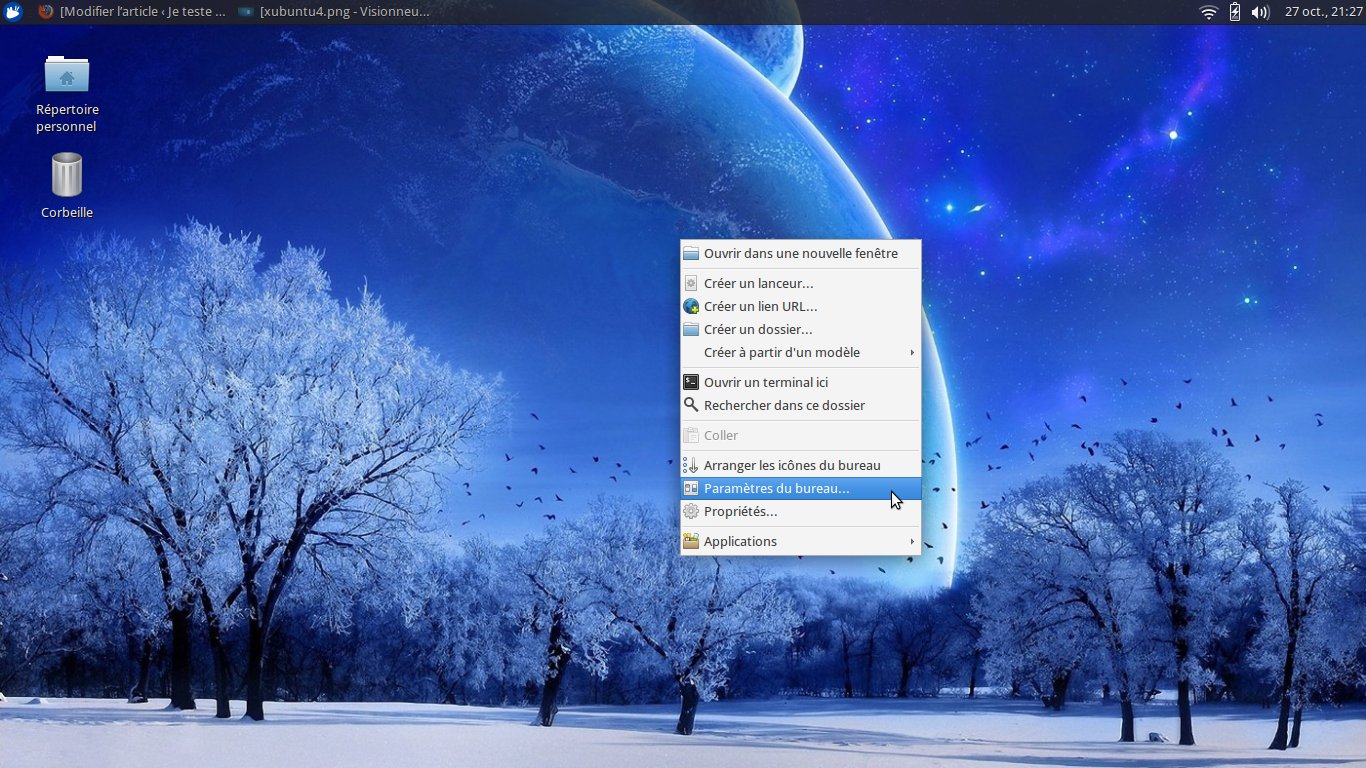1366x768 pixels.
Task: Open Paramètres du bureau... highlighted entry
Action: click(x=800, y=488)
